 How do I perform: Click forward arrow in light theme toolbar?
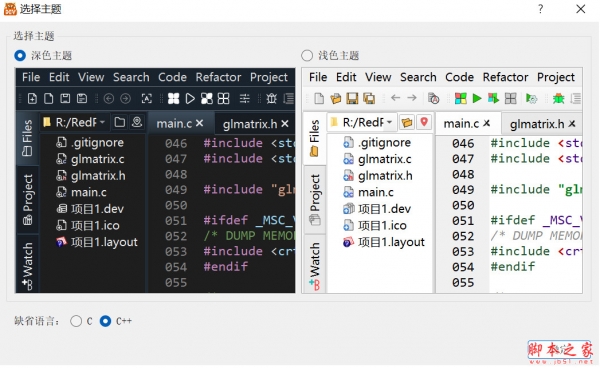[x=412, y=98]
